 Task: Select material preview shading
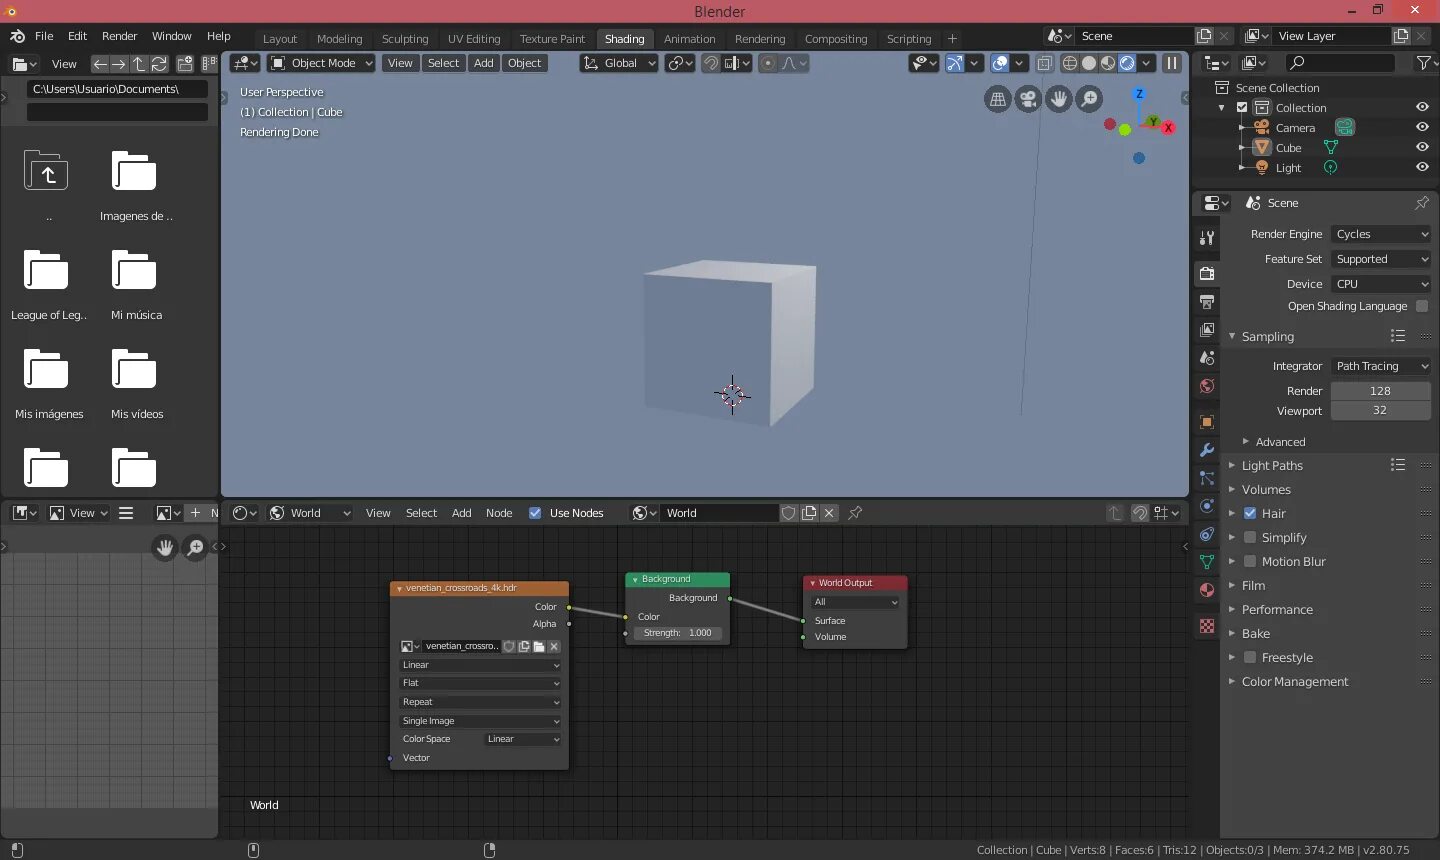pos(1108,63)
